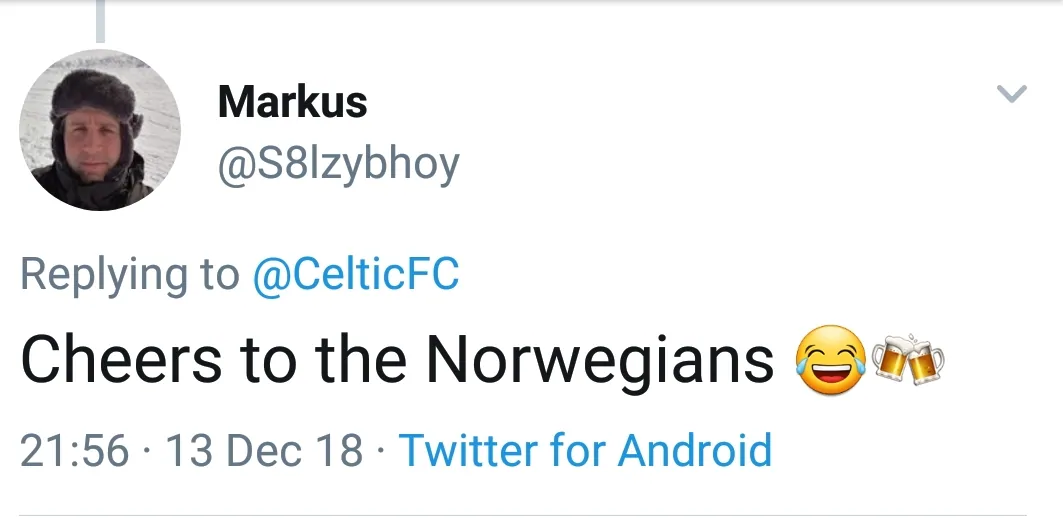Open the @CelticFC mention link

tap(355, 274)
